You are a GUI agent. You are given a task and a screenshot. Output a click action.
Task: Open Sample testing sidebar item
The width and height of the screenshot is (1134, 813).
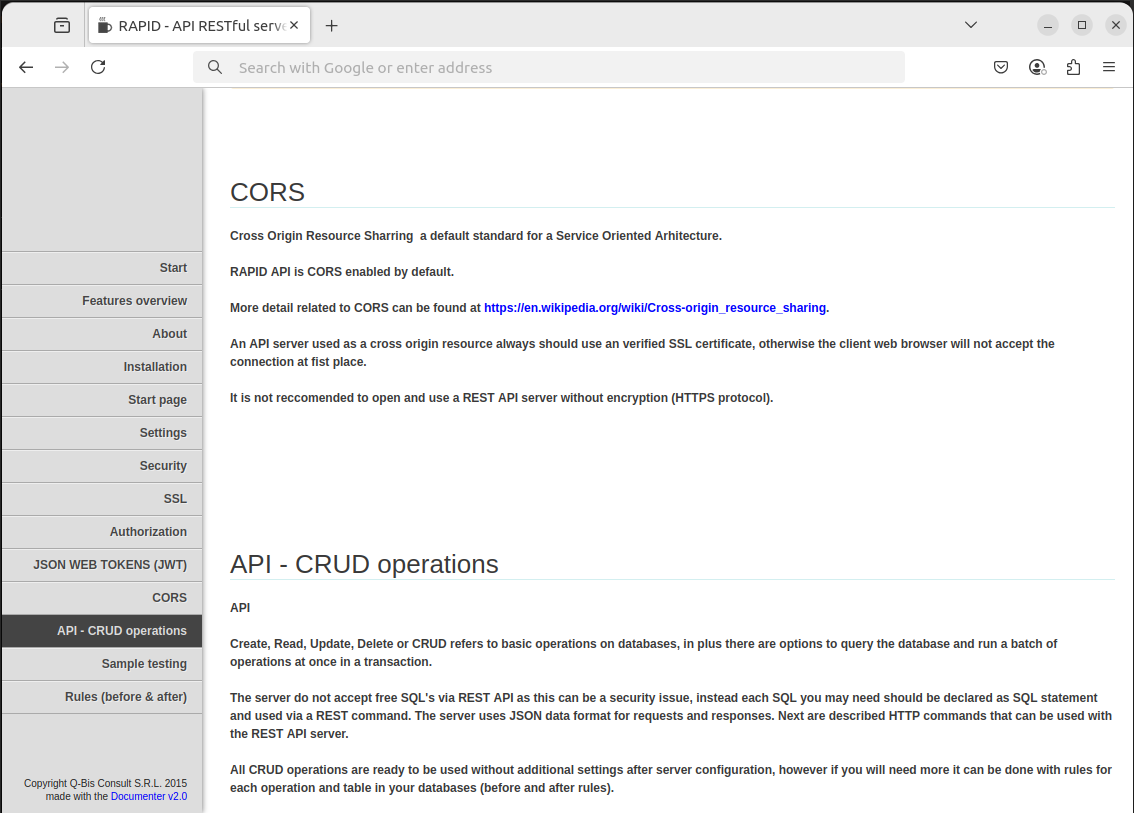point(102,664)
